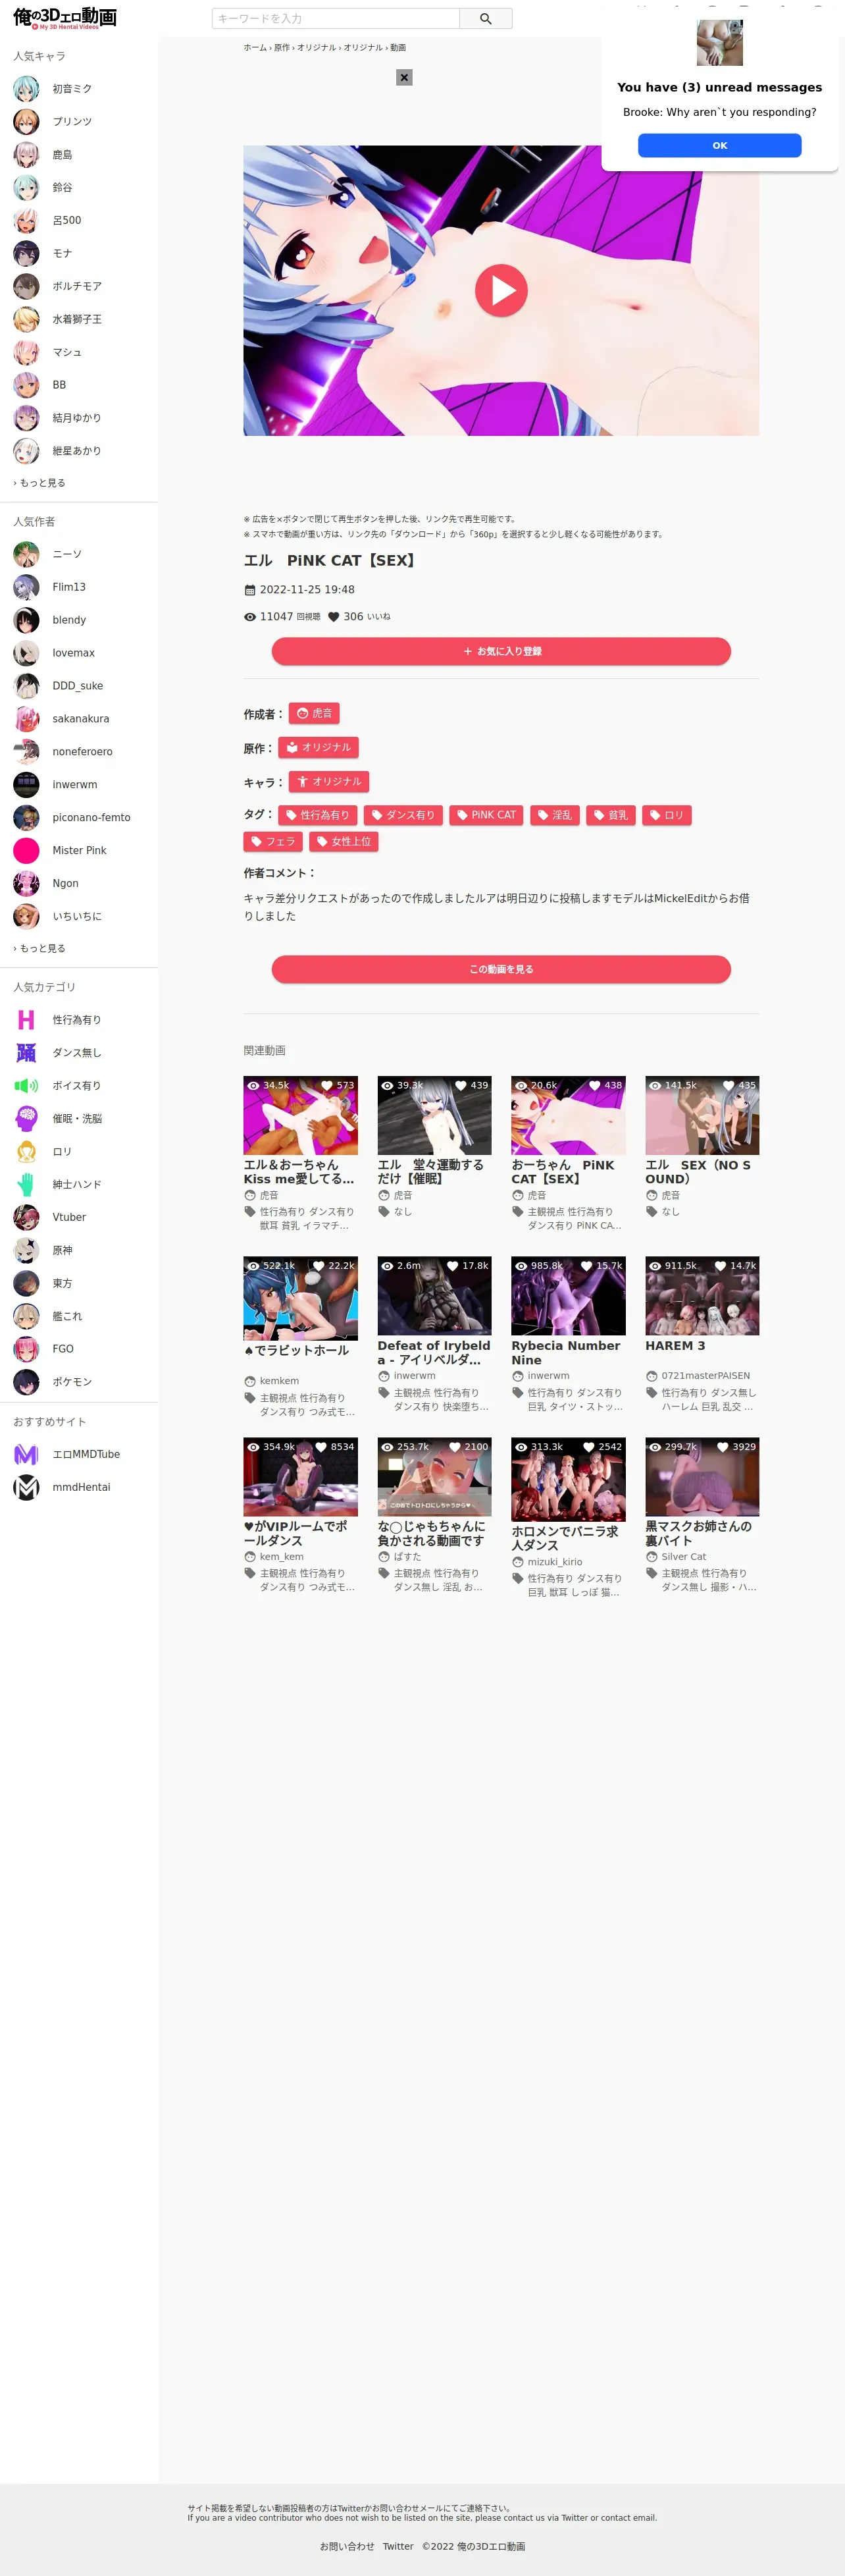
Task: Open the ボイス有り speaker category icon
Action: point(26,1086)
